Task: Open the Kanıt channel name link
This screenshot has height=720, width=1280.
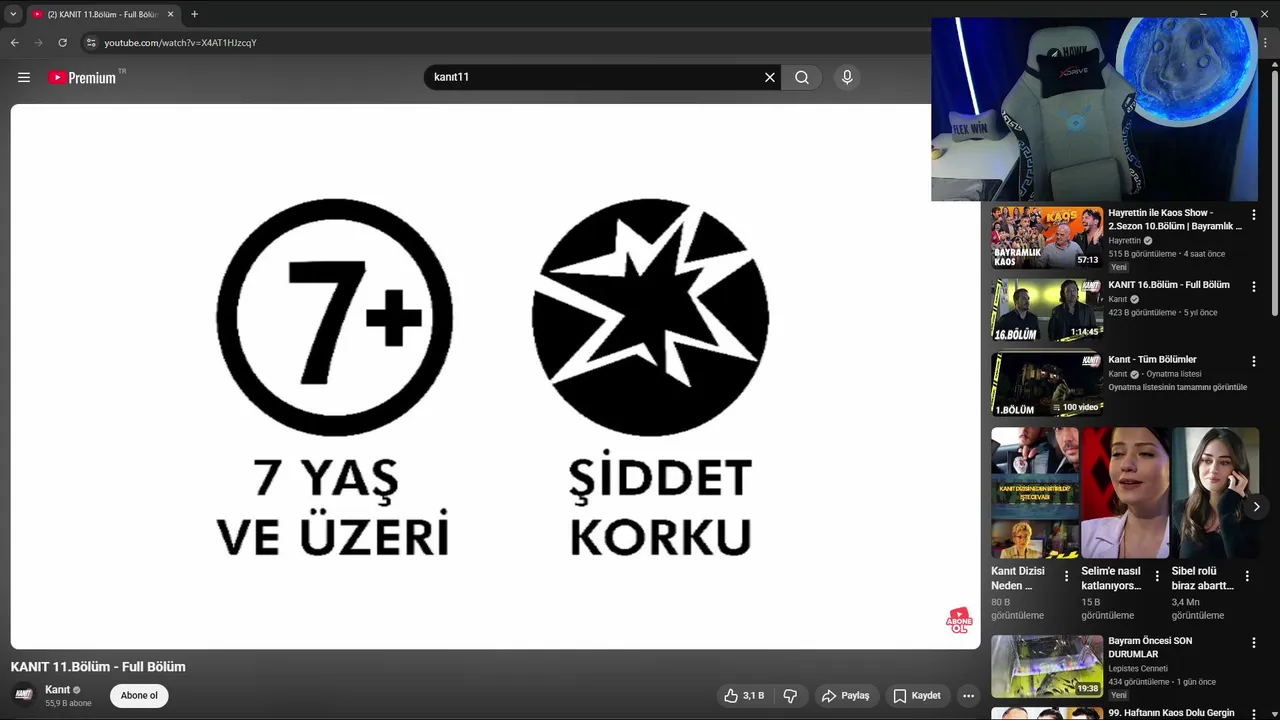Action: (57, 690)
